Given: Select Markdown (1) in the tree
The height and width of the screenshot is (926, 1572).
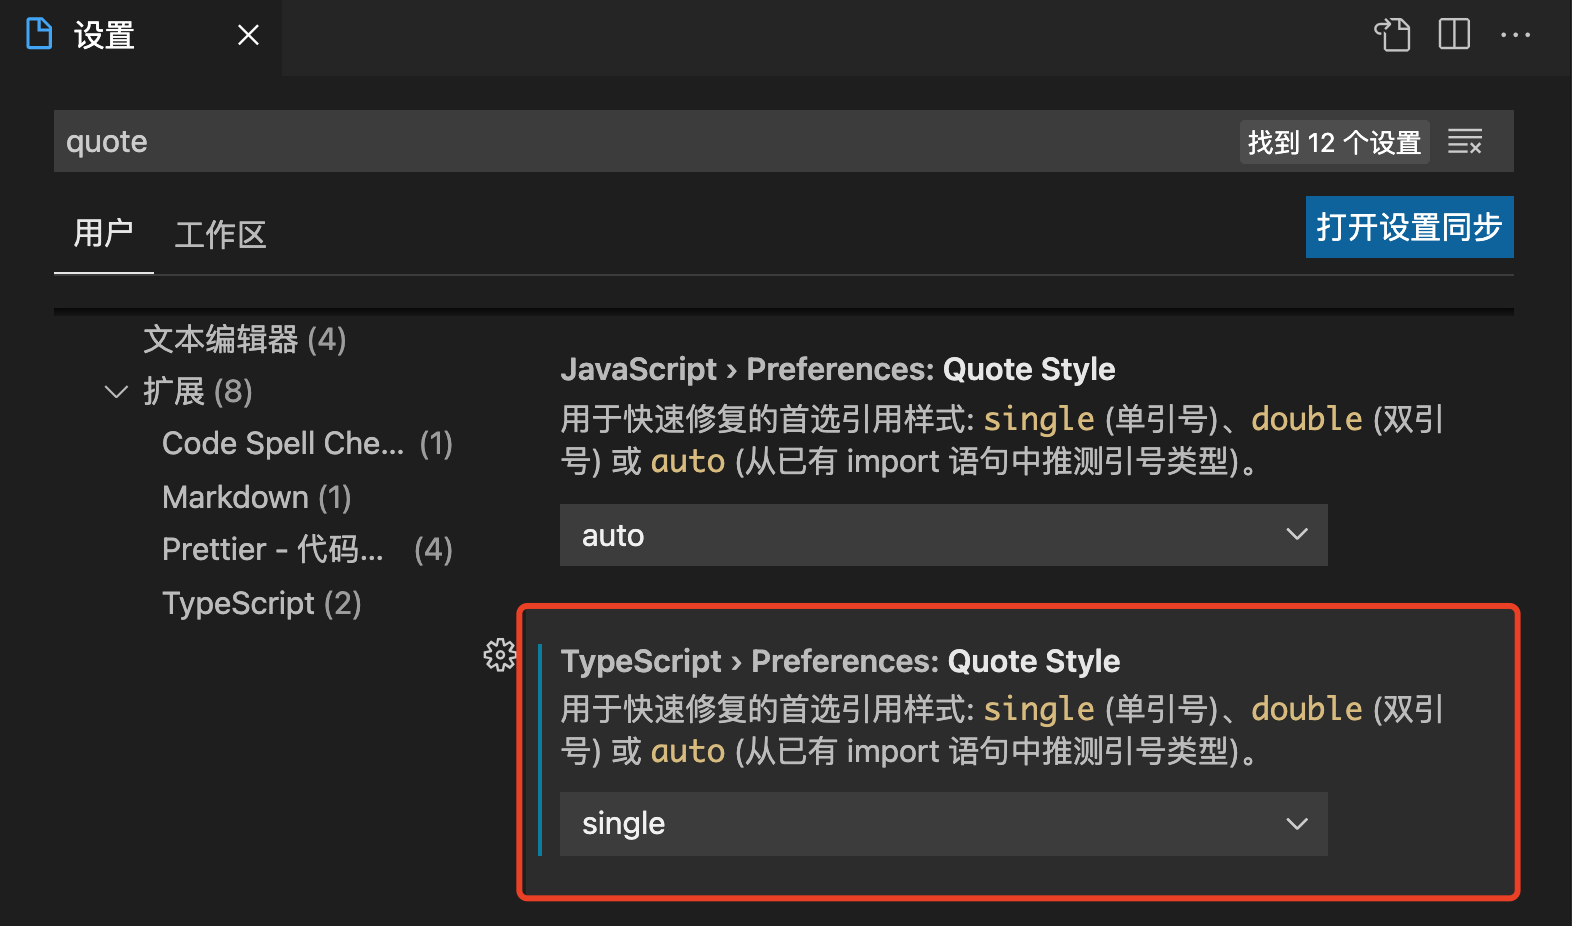Looking at the screenshot, I should click(256, 497).
